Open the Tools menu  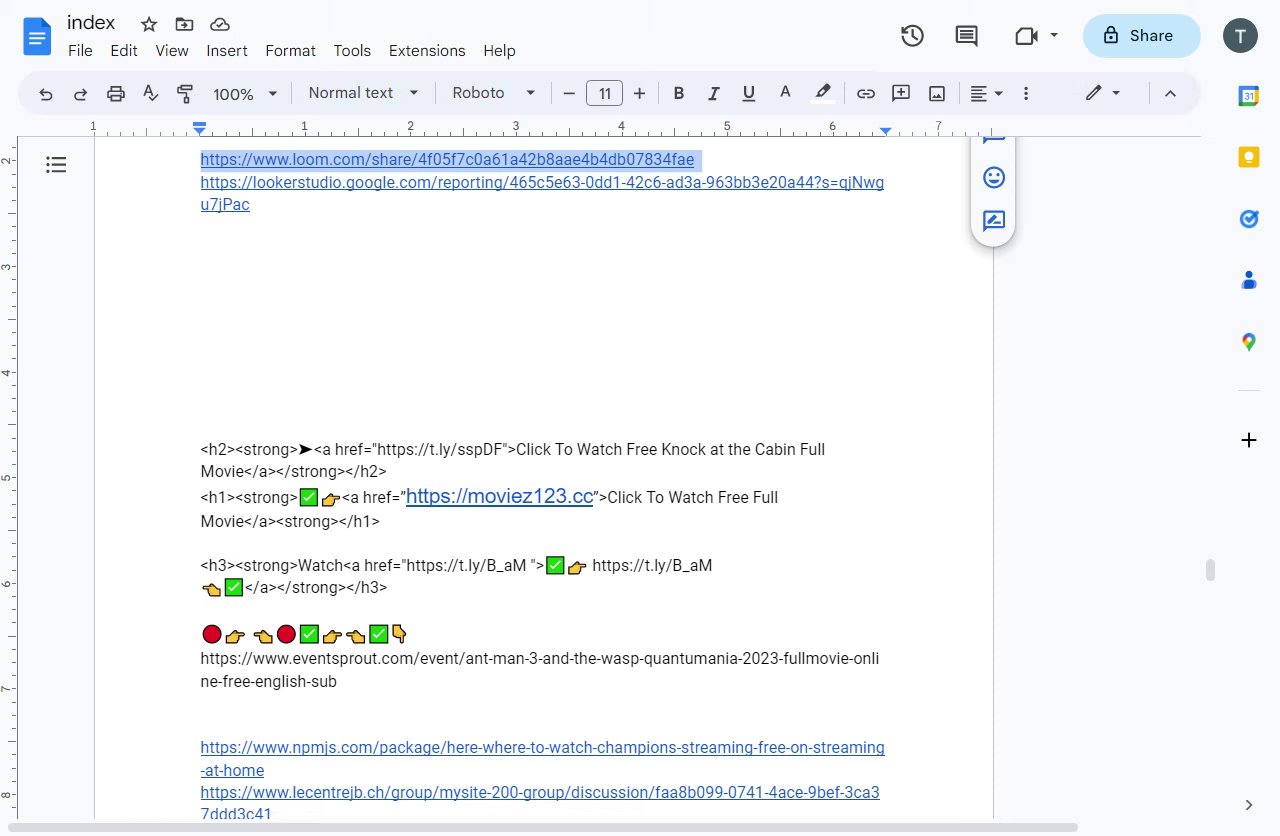pyautogui.click(x=352, y=50)
